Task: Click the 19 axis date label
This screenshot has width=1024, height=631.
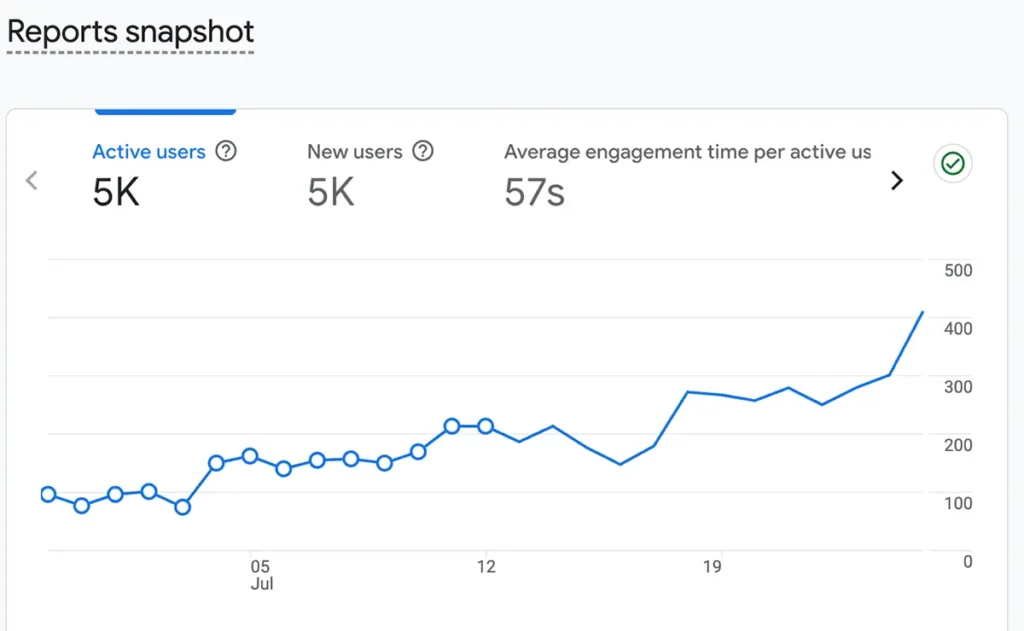Action: [x=712, y=566]
